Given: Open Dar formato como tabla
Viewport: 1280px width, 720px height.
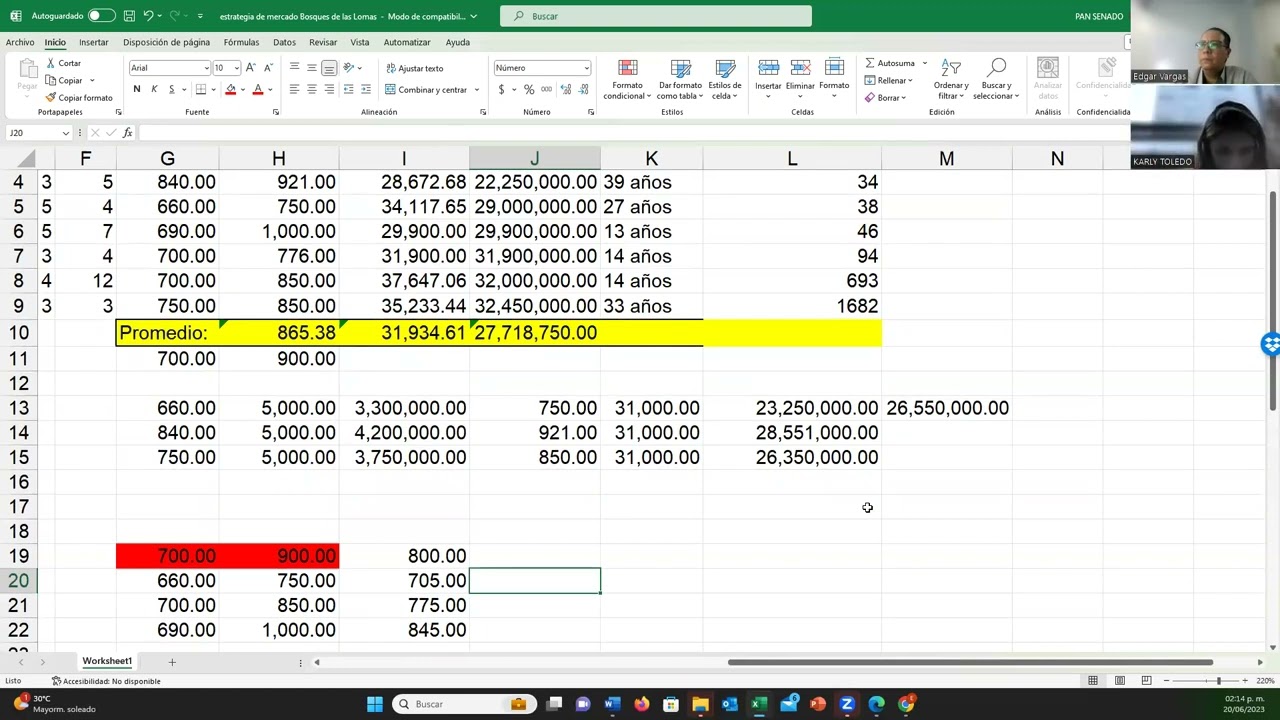Looking at the screenshot, I should pos(680,79).
